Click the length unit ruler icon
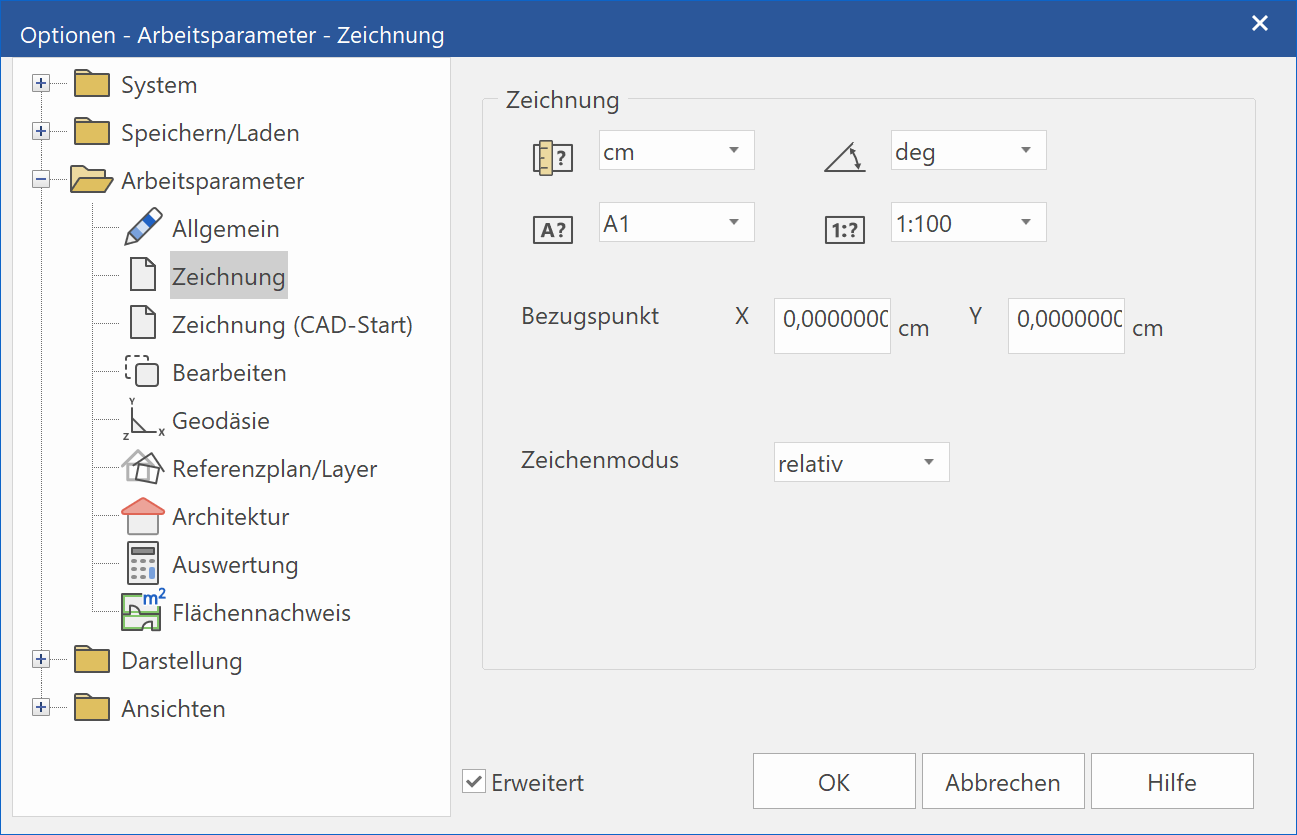1297x835 pixels. (x=552, y=159)
